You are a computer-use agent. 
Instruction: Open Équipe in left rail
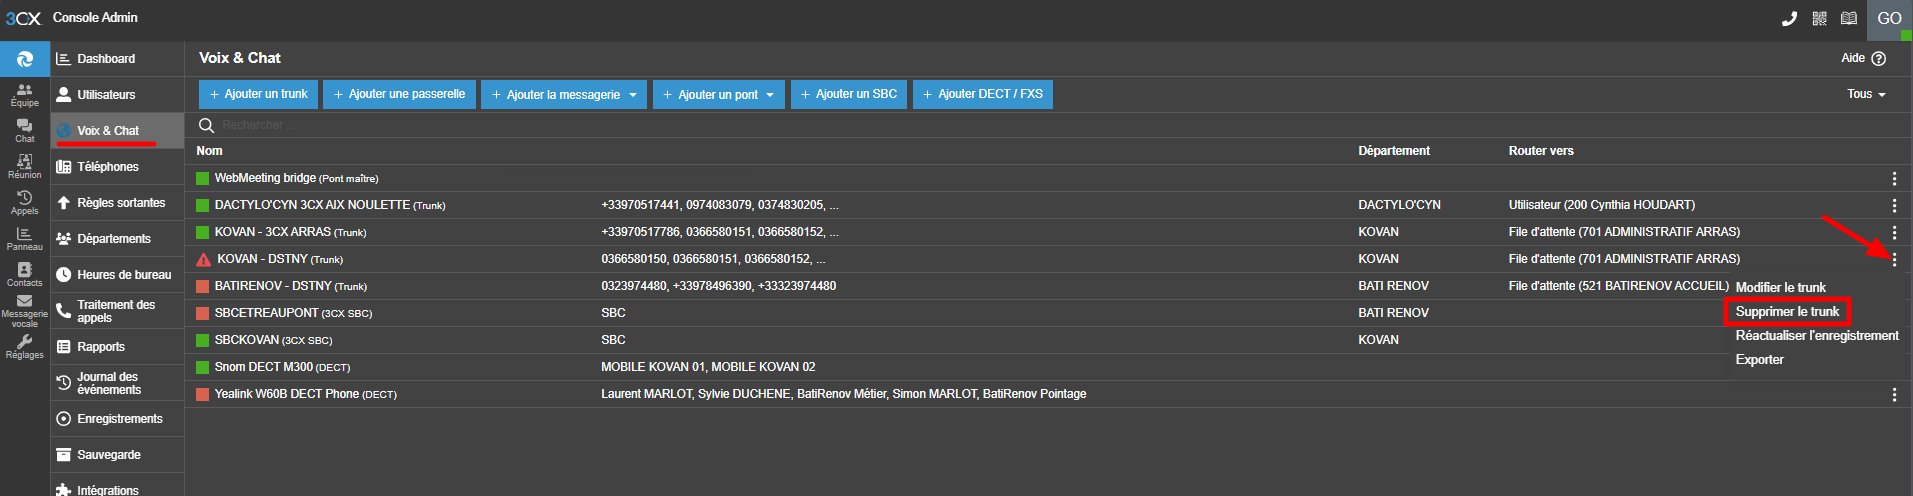point(25,95)
